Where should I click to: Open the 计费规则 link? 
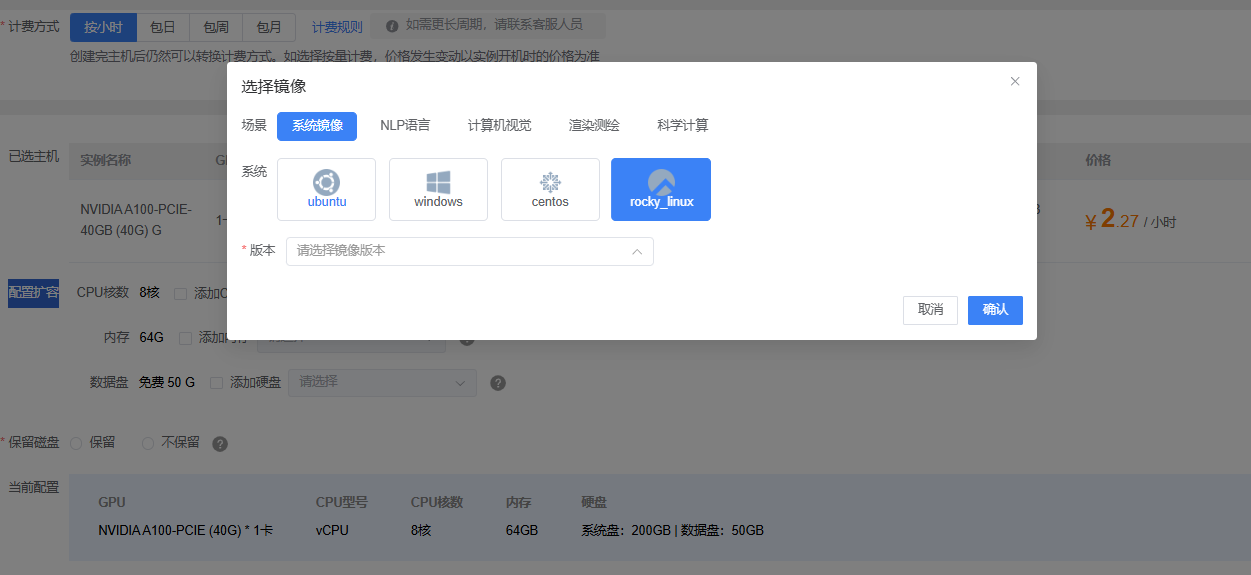(337, 28)
